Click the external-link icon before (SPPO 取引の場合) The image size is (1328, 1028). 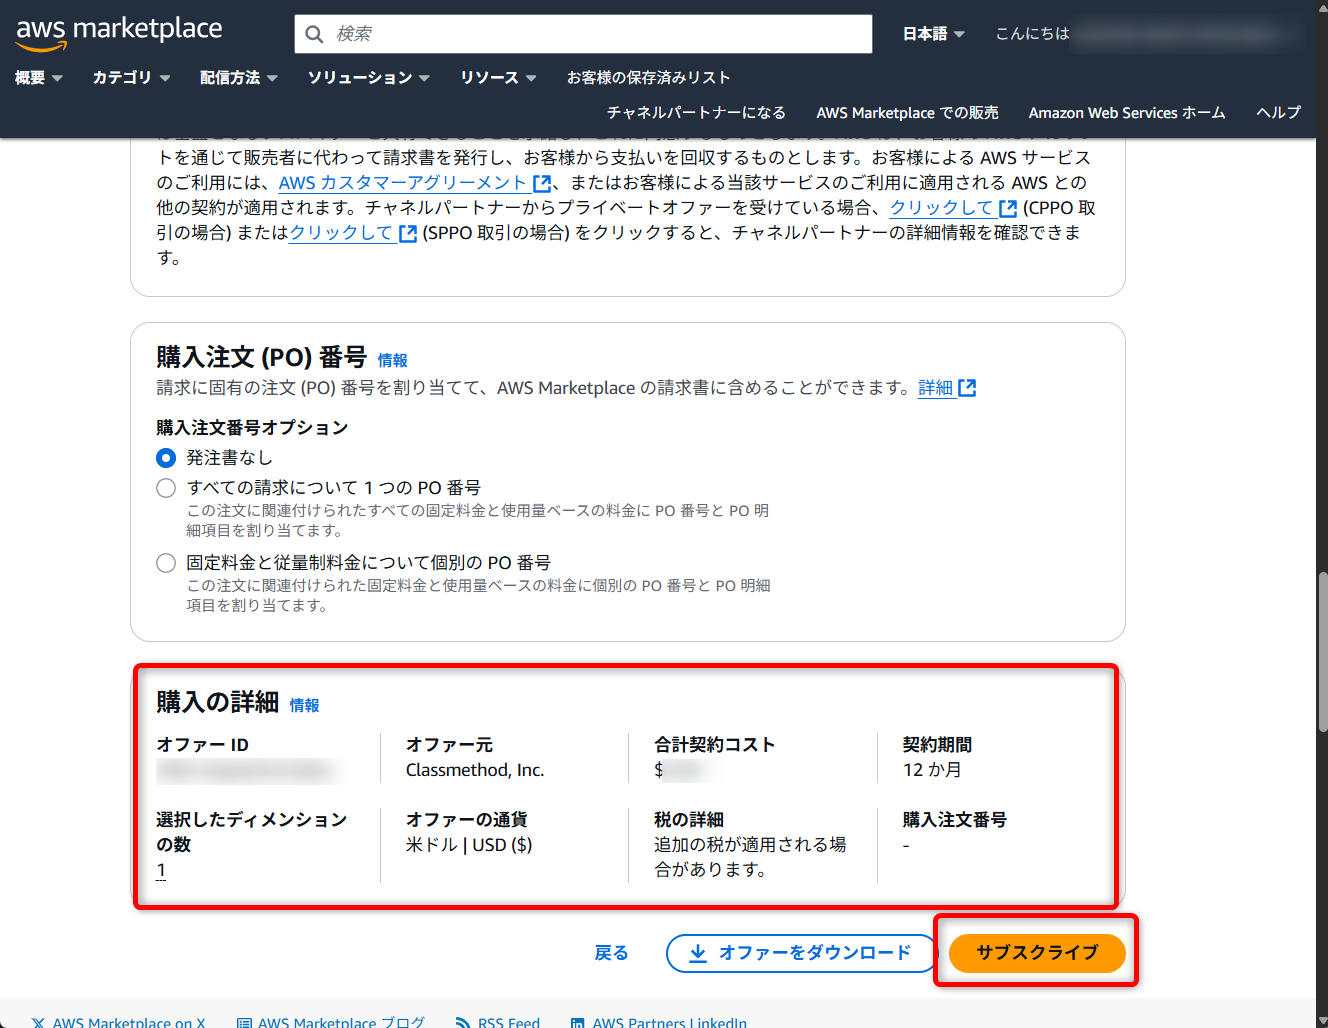408,233
